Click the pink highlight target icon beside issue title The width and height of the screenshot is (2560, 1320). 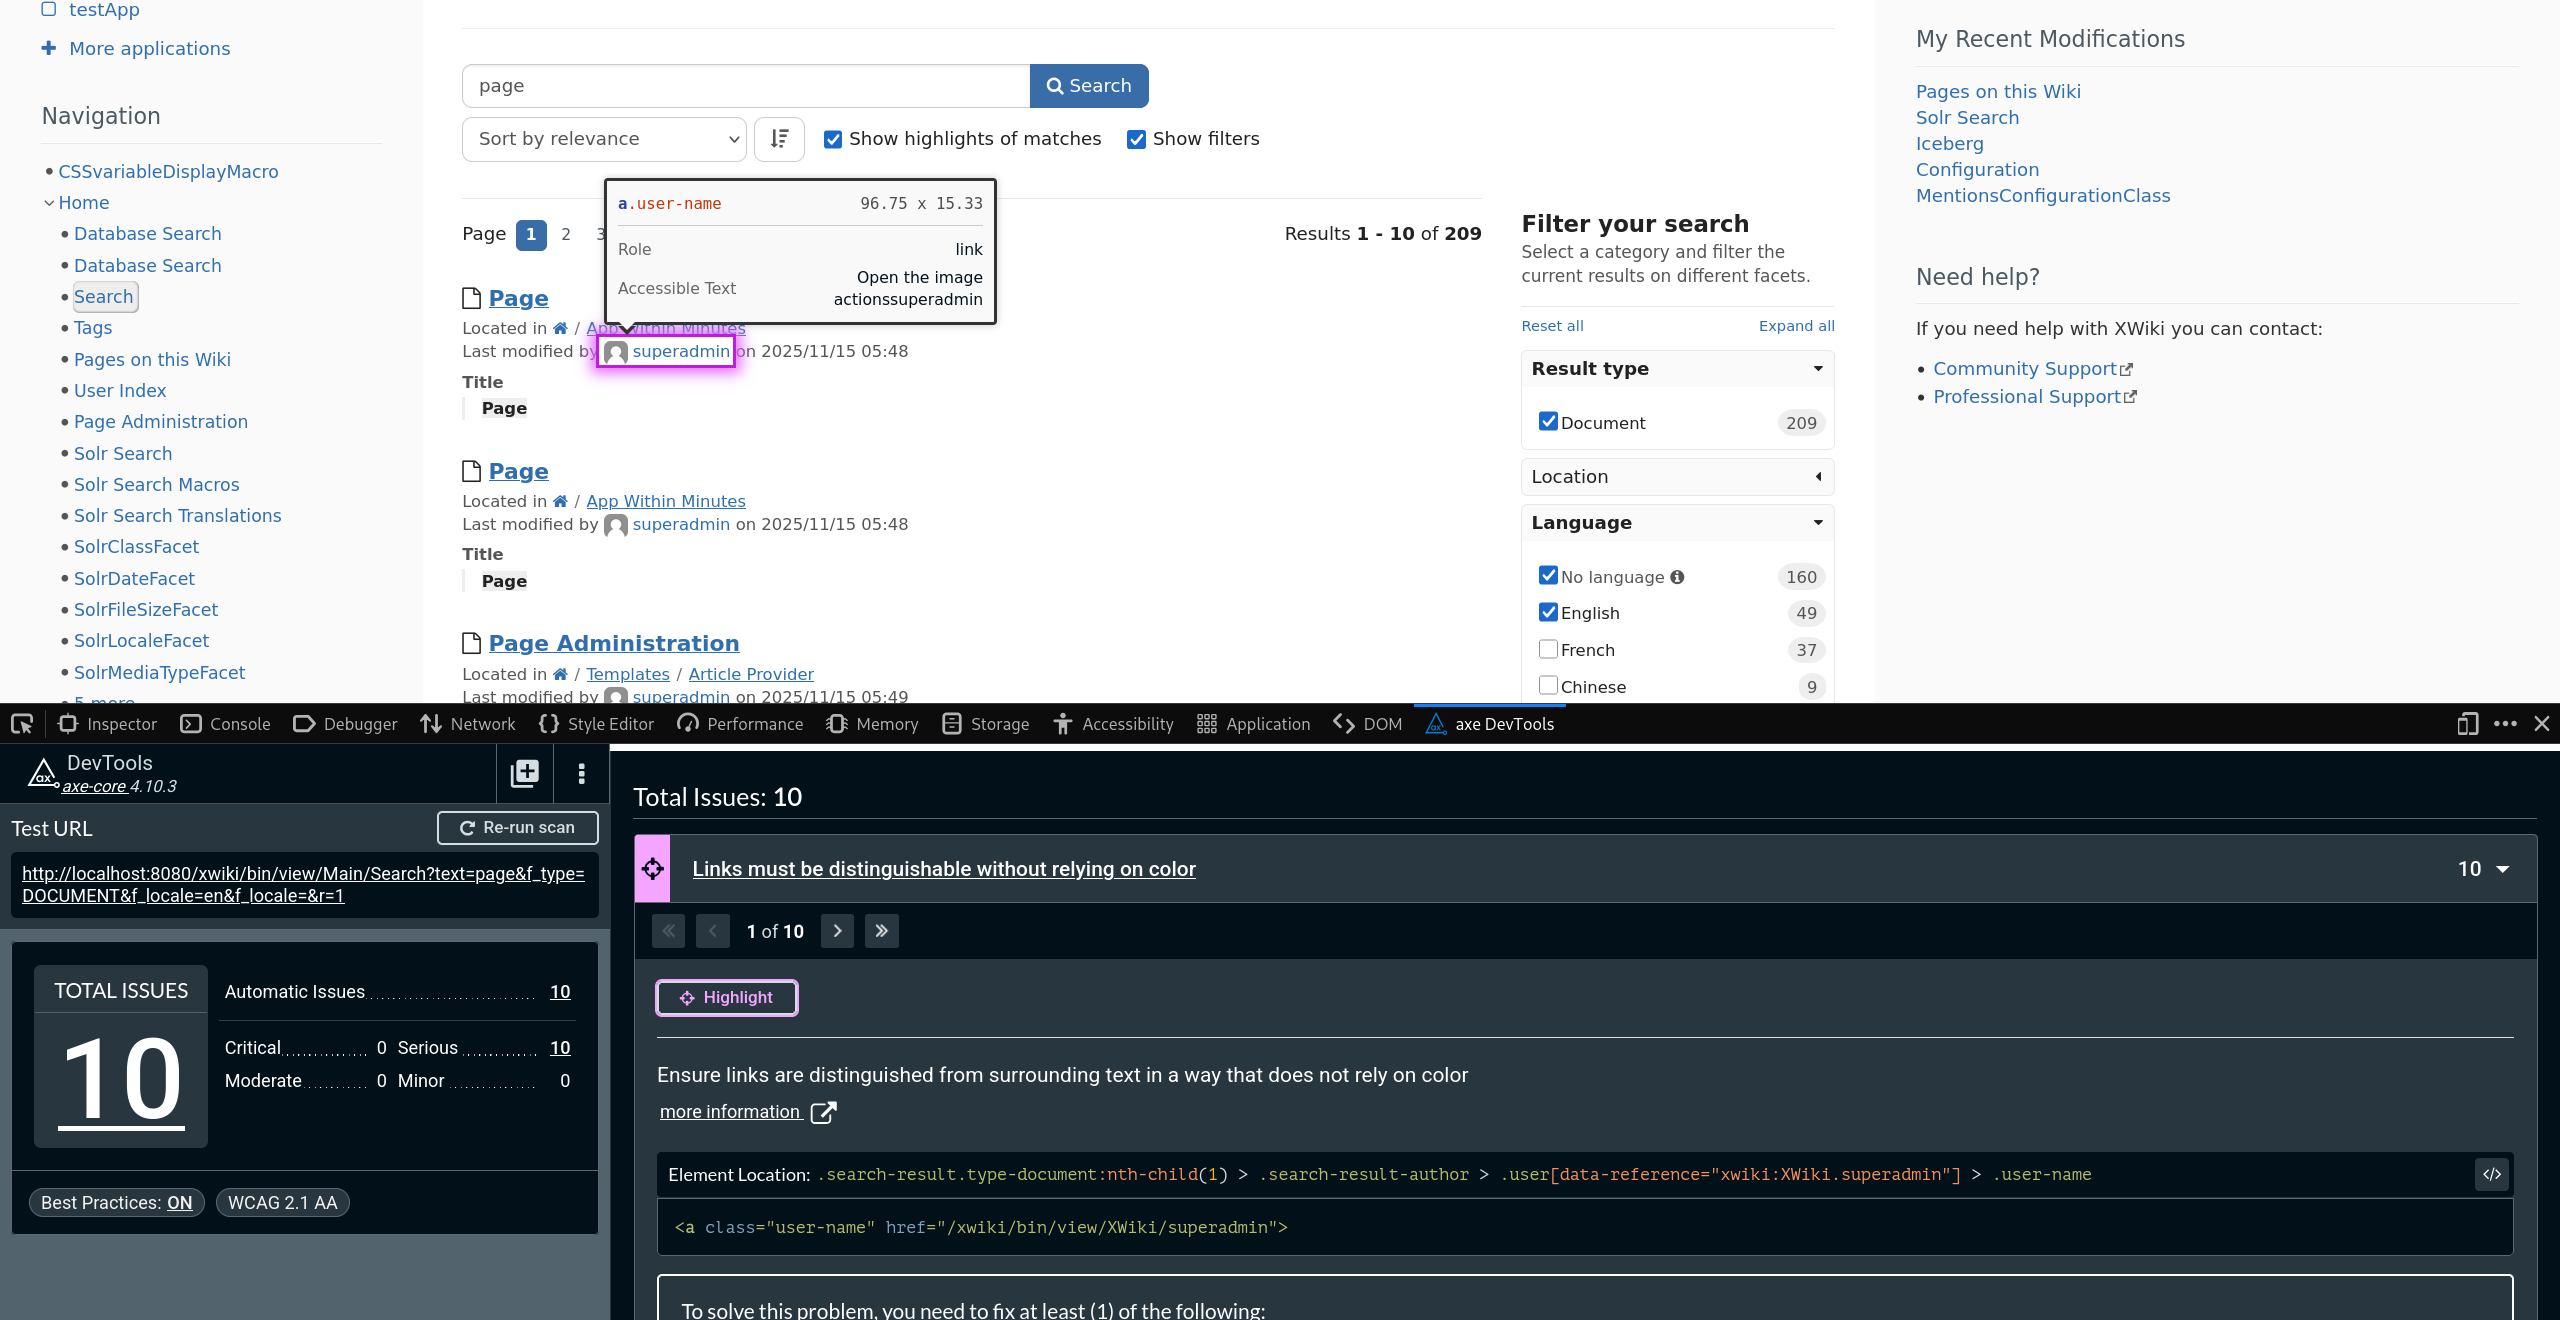point(653,869)
